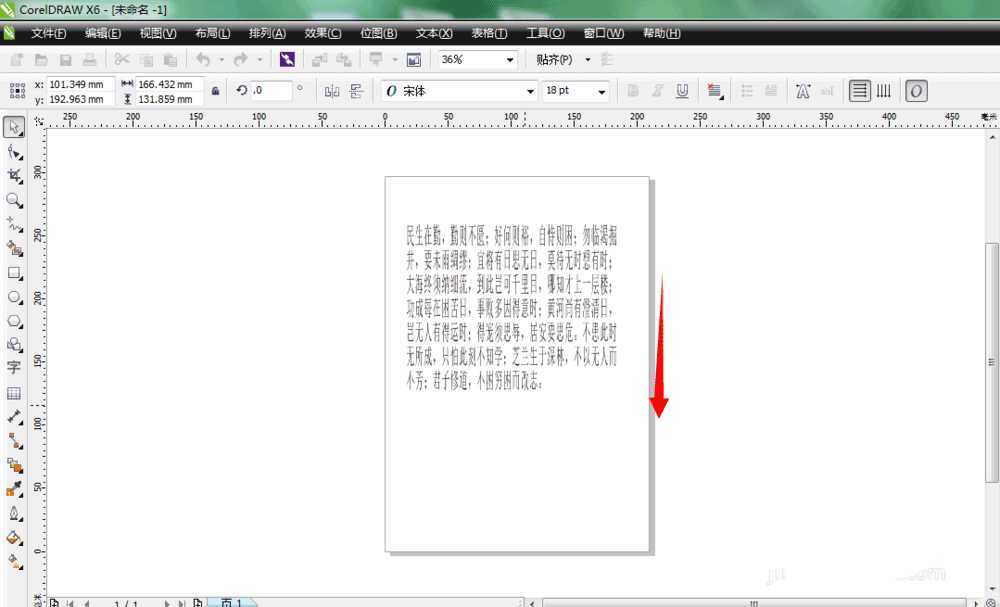Click the Undo arrow icon

(204, 60)
